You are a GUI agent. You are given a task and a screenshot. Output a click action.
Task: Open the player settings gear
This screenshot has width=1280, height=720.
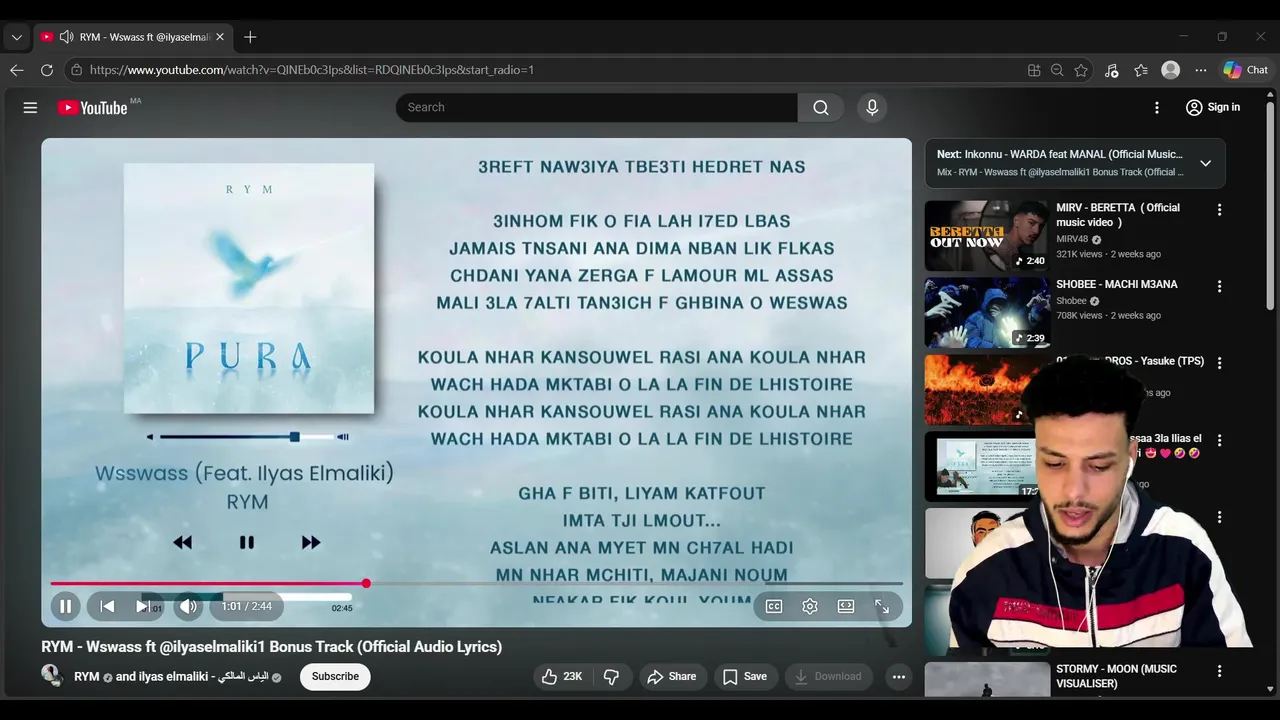pyautogui.click(x=810, y=606)
